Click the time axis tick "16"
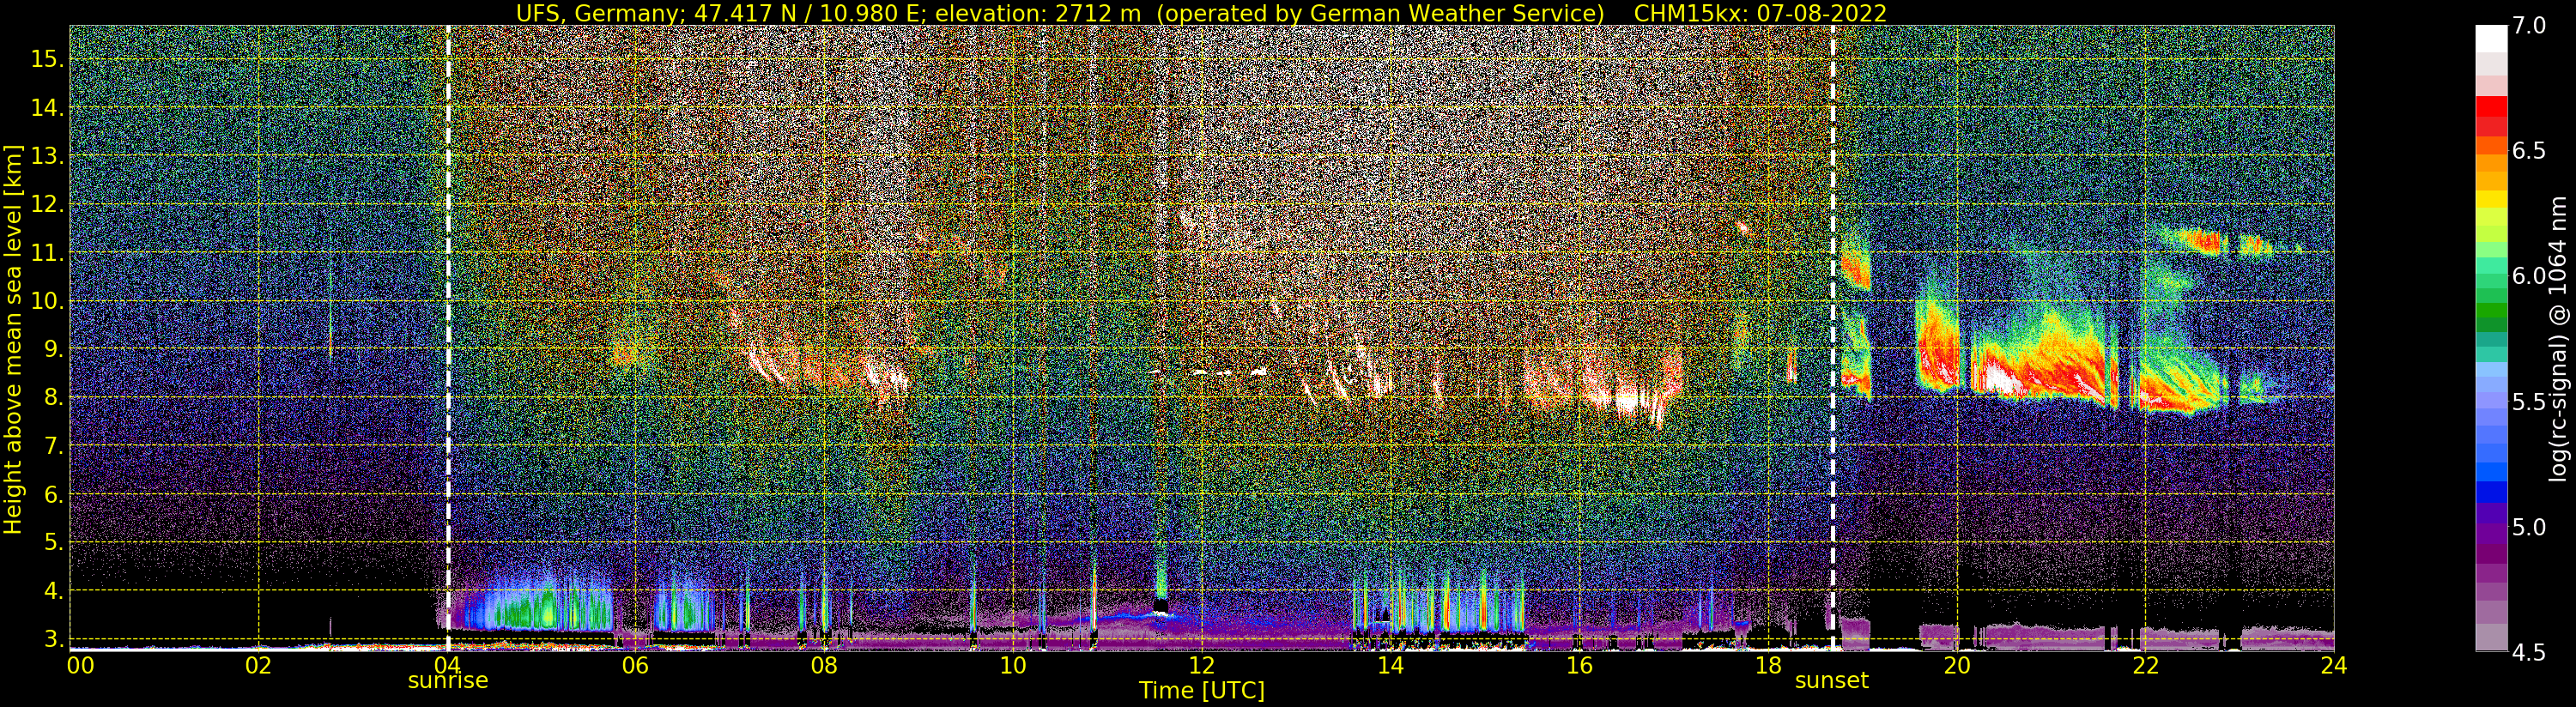The width and height of the screenshot is (2576, 707). (1579, 665)
